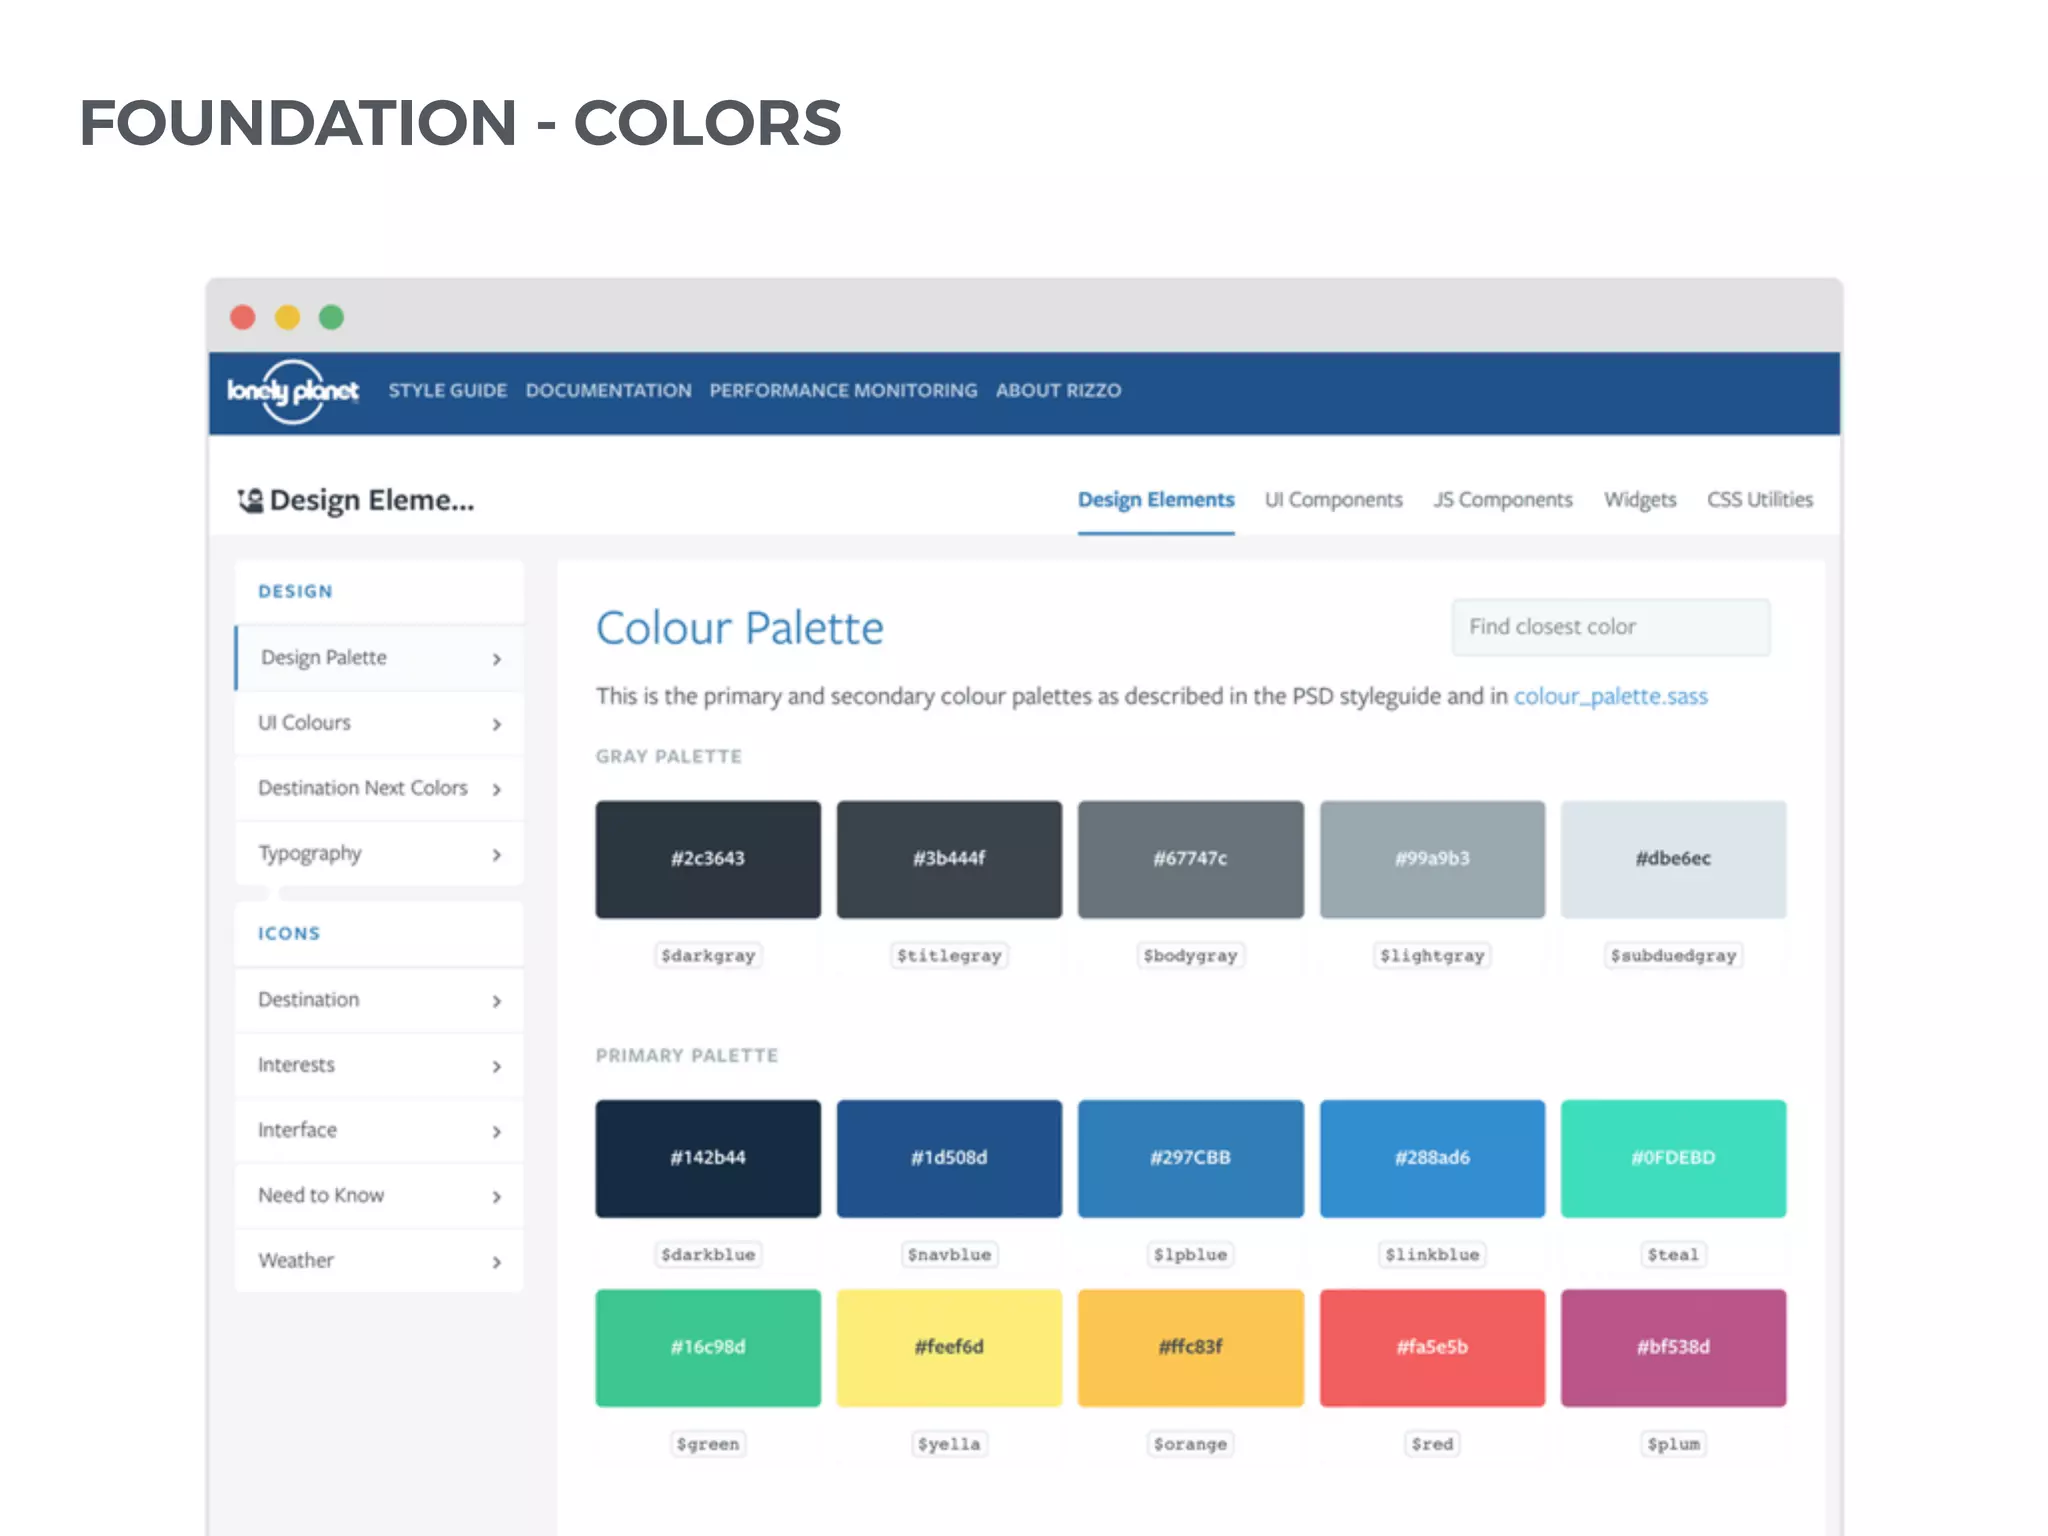Select the #3b444f titlegray swatch
This screenshot has height=1536, width=2048.
coord(949,859)
